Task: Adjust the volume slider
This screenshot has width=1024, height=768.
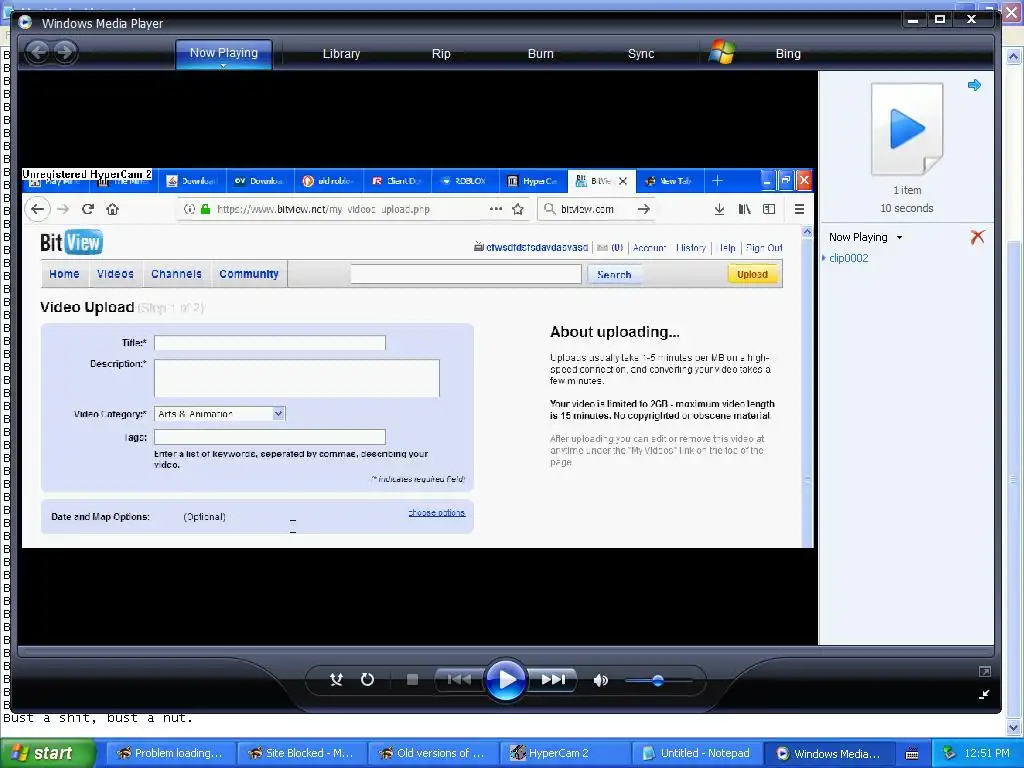Action: 658,680
